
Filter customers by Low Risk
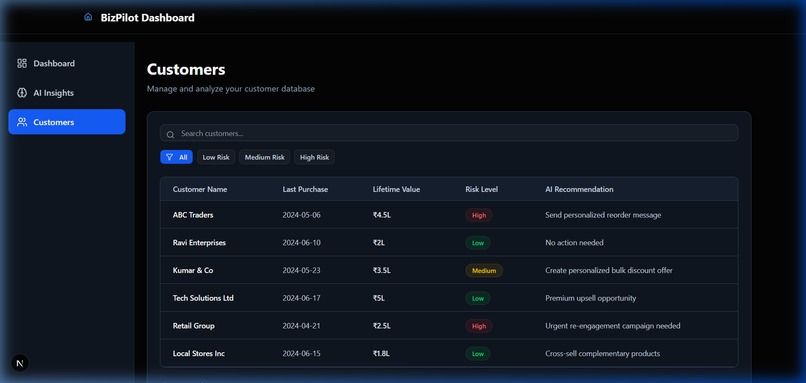(x=216, y=157)
